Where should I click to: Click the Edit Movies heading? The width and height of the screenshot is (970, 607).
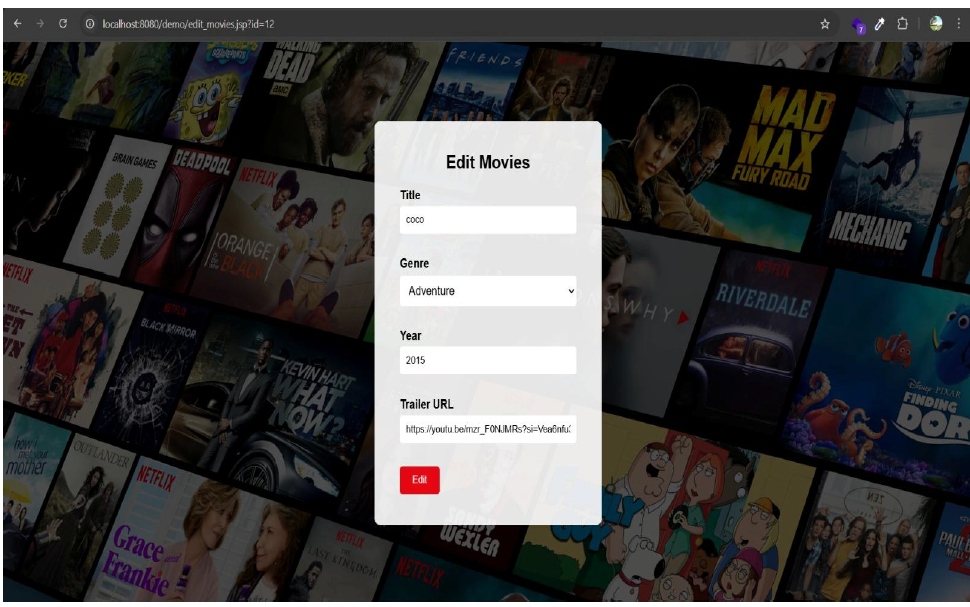[487, 162]
